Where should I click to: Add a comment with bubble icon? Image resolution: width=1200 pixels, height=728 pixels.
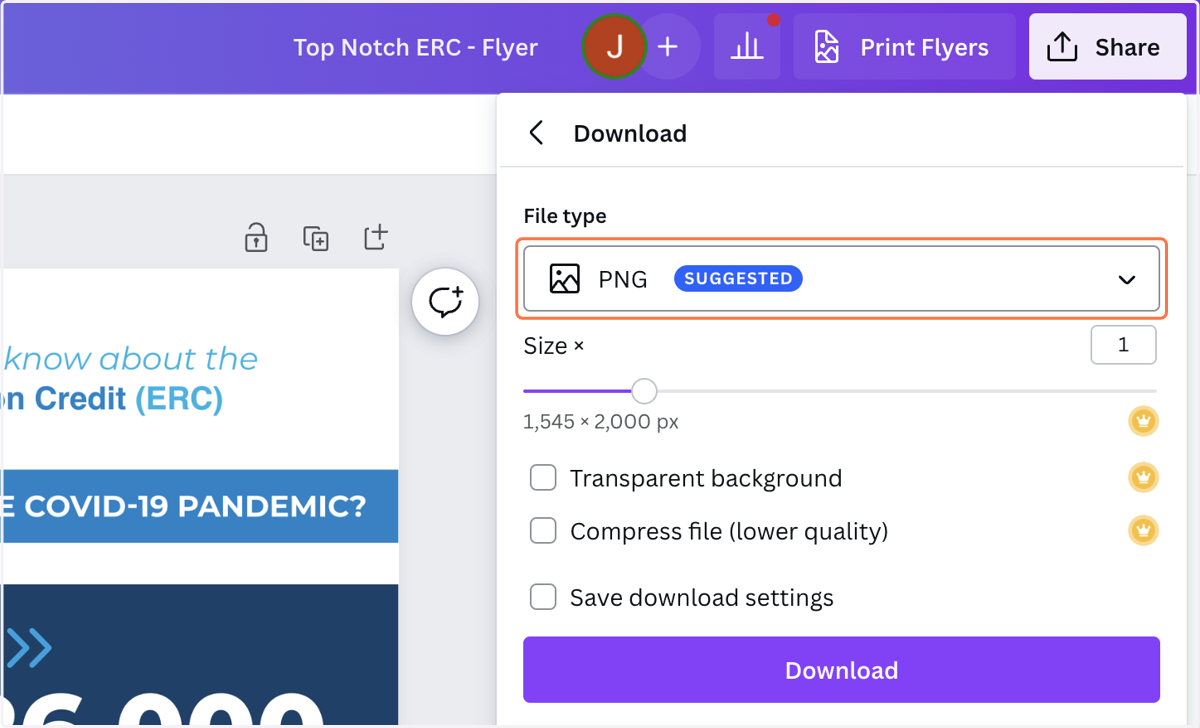coord(446,301)
